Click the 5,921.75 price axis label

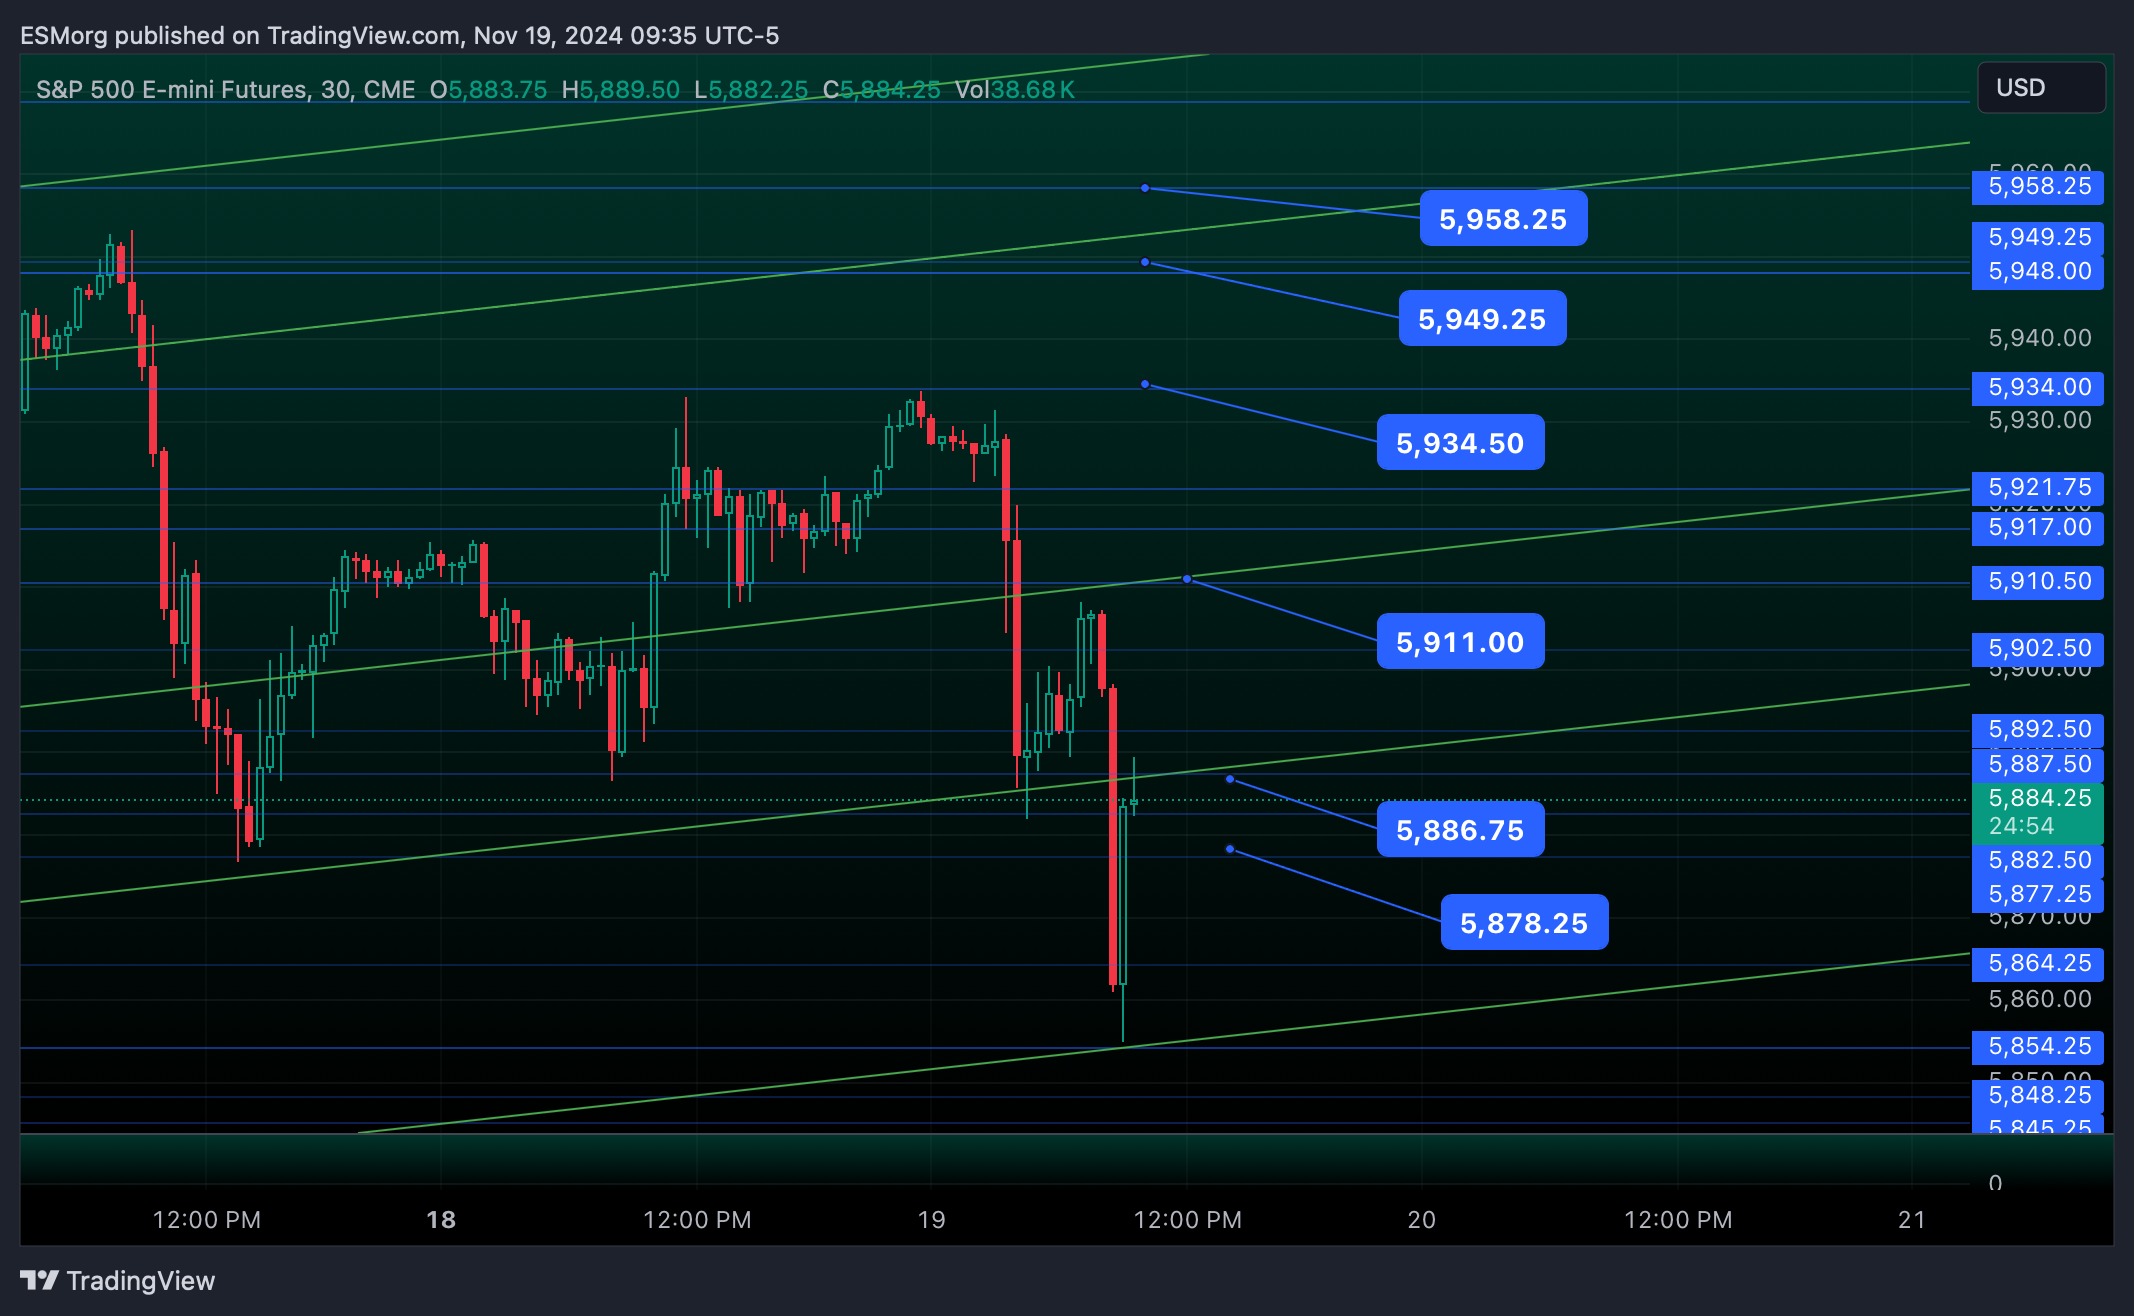click(2038, 488)
